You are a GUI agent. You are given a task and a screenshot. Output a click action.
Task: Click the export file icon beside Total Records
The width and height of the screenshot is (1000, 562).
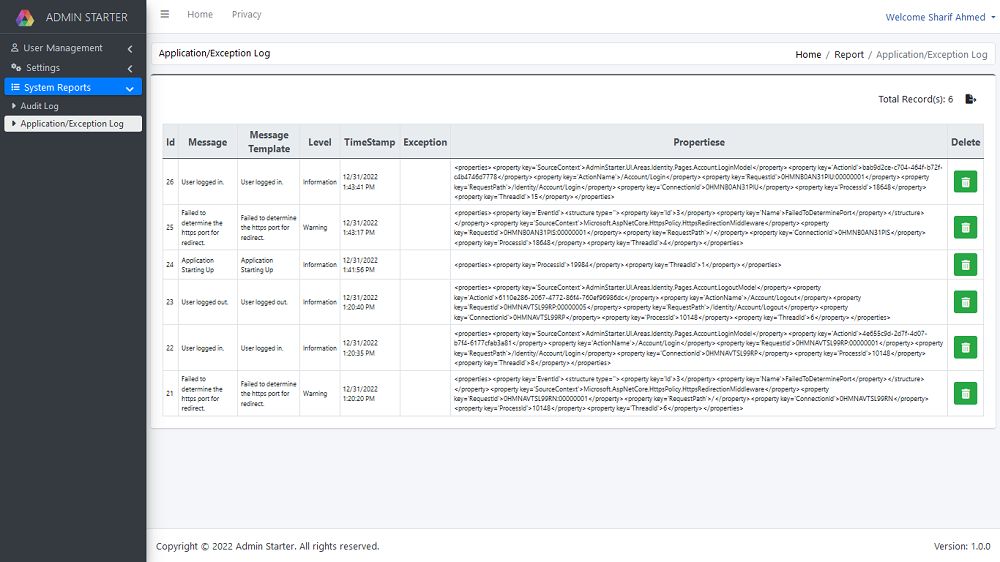(969, 99)
